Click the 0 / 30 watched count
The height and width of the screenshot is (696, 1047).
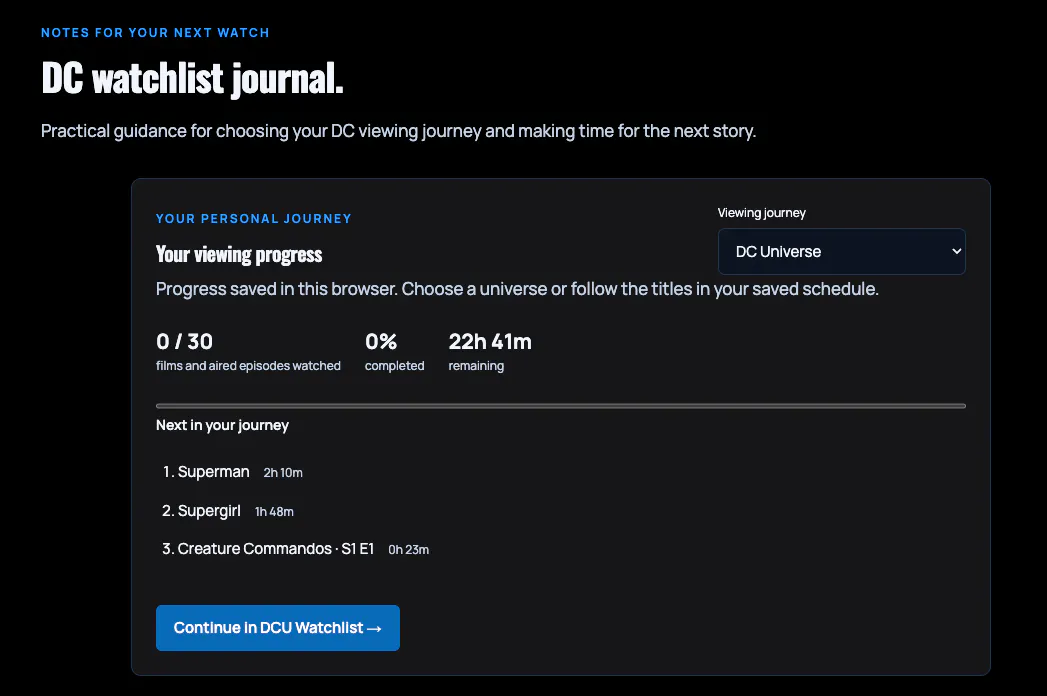coord(184,341)
